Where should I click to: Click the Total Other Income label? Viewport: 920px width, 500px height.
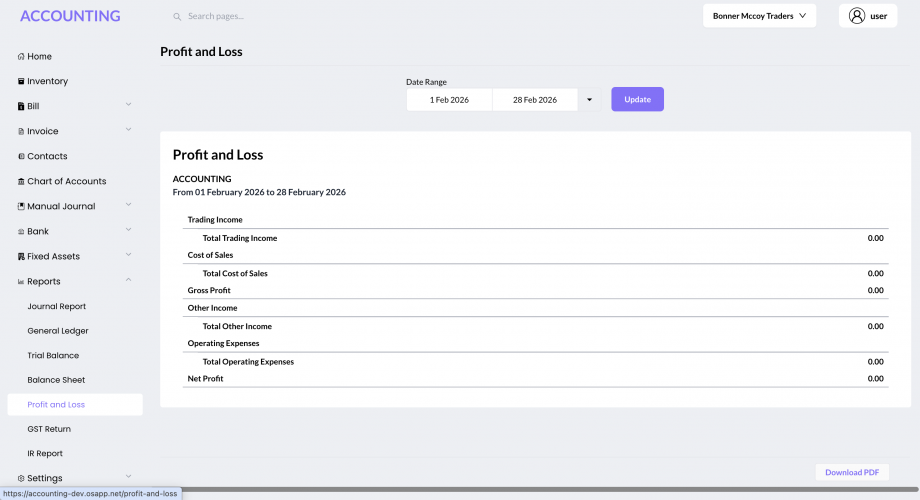coord(237,326)
